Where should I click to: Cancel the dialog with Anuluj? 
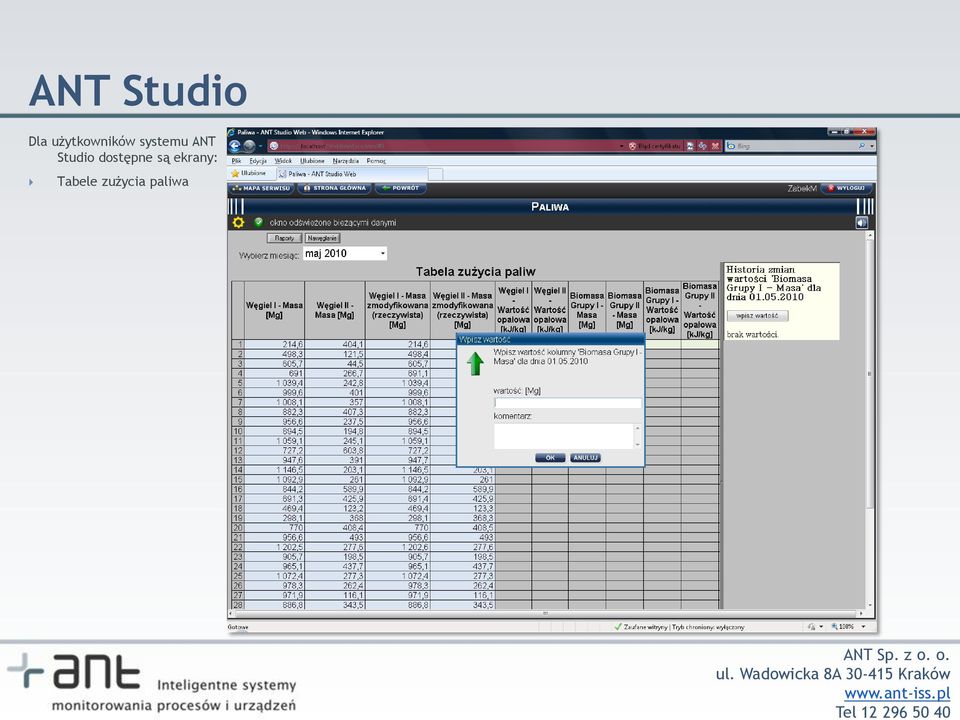[x=585, y=458]
